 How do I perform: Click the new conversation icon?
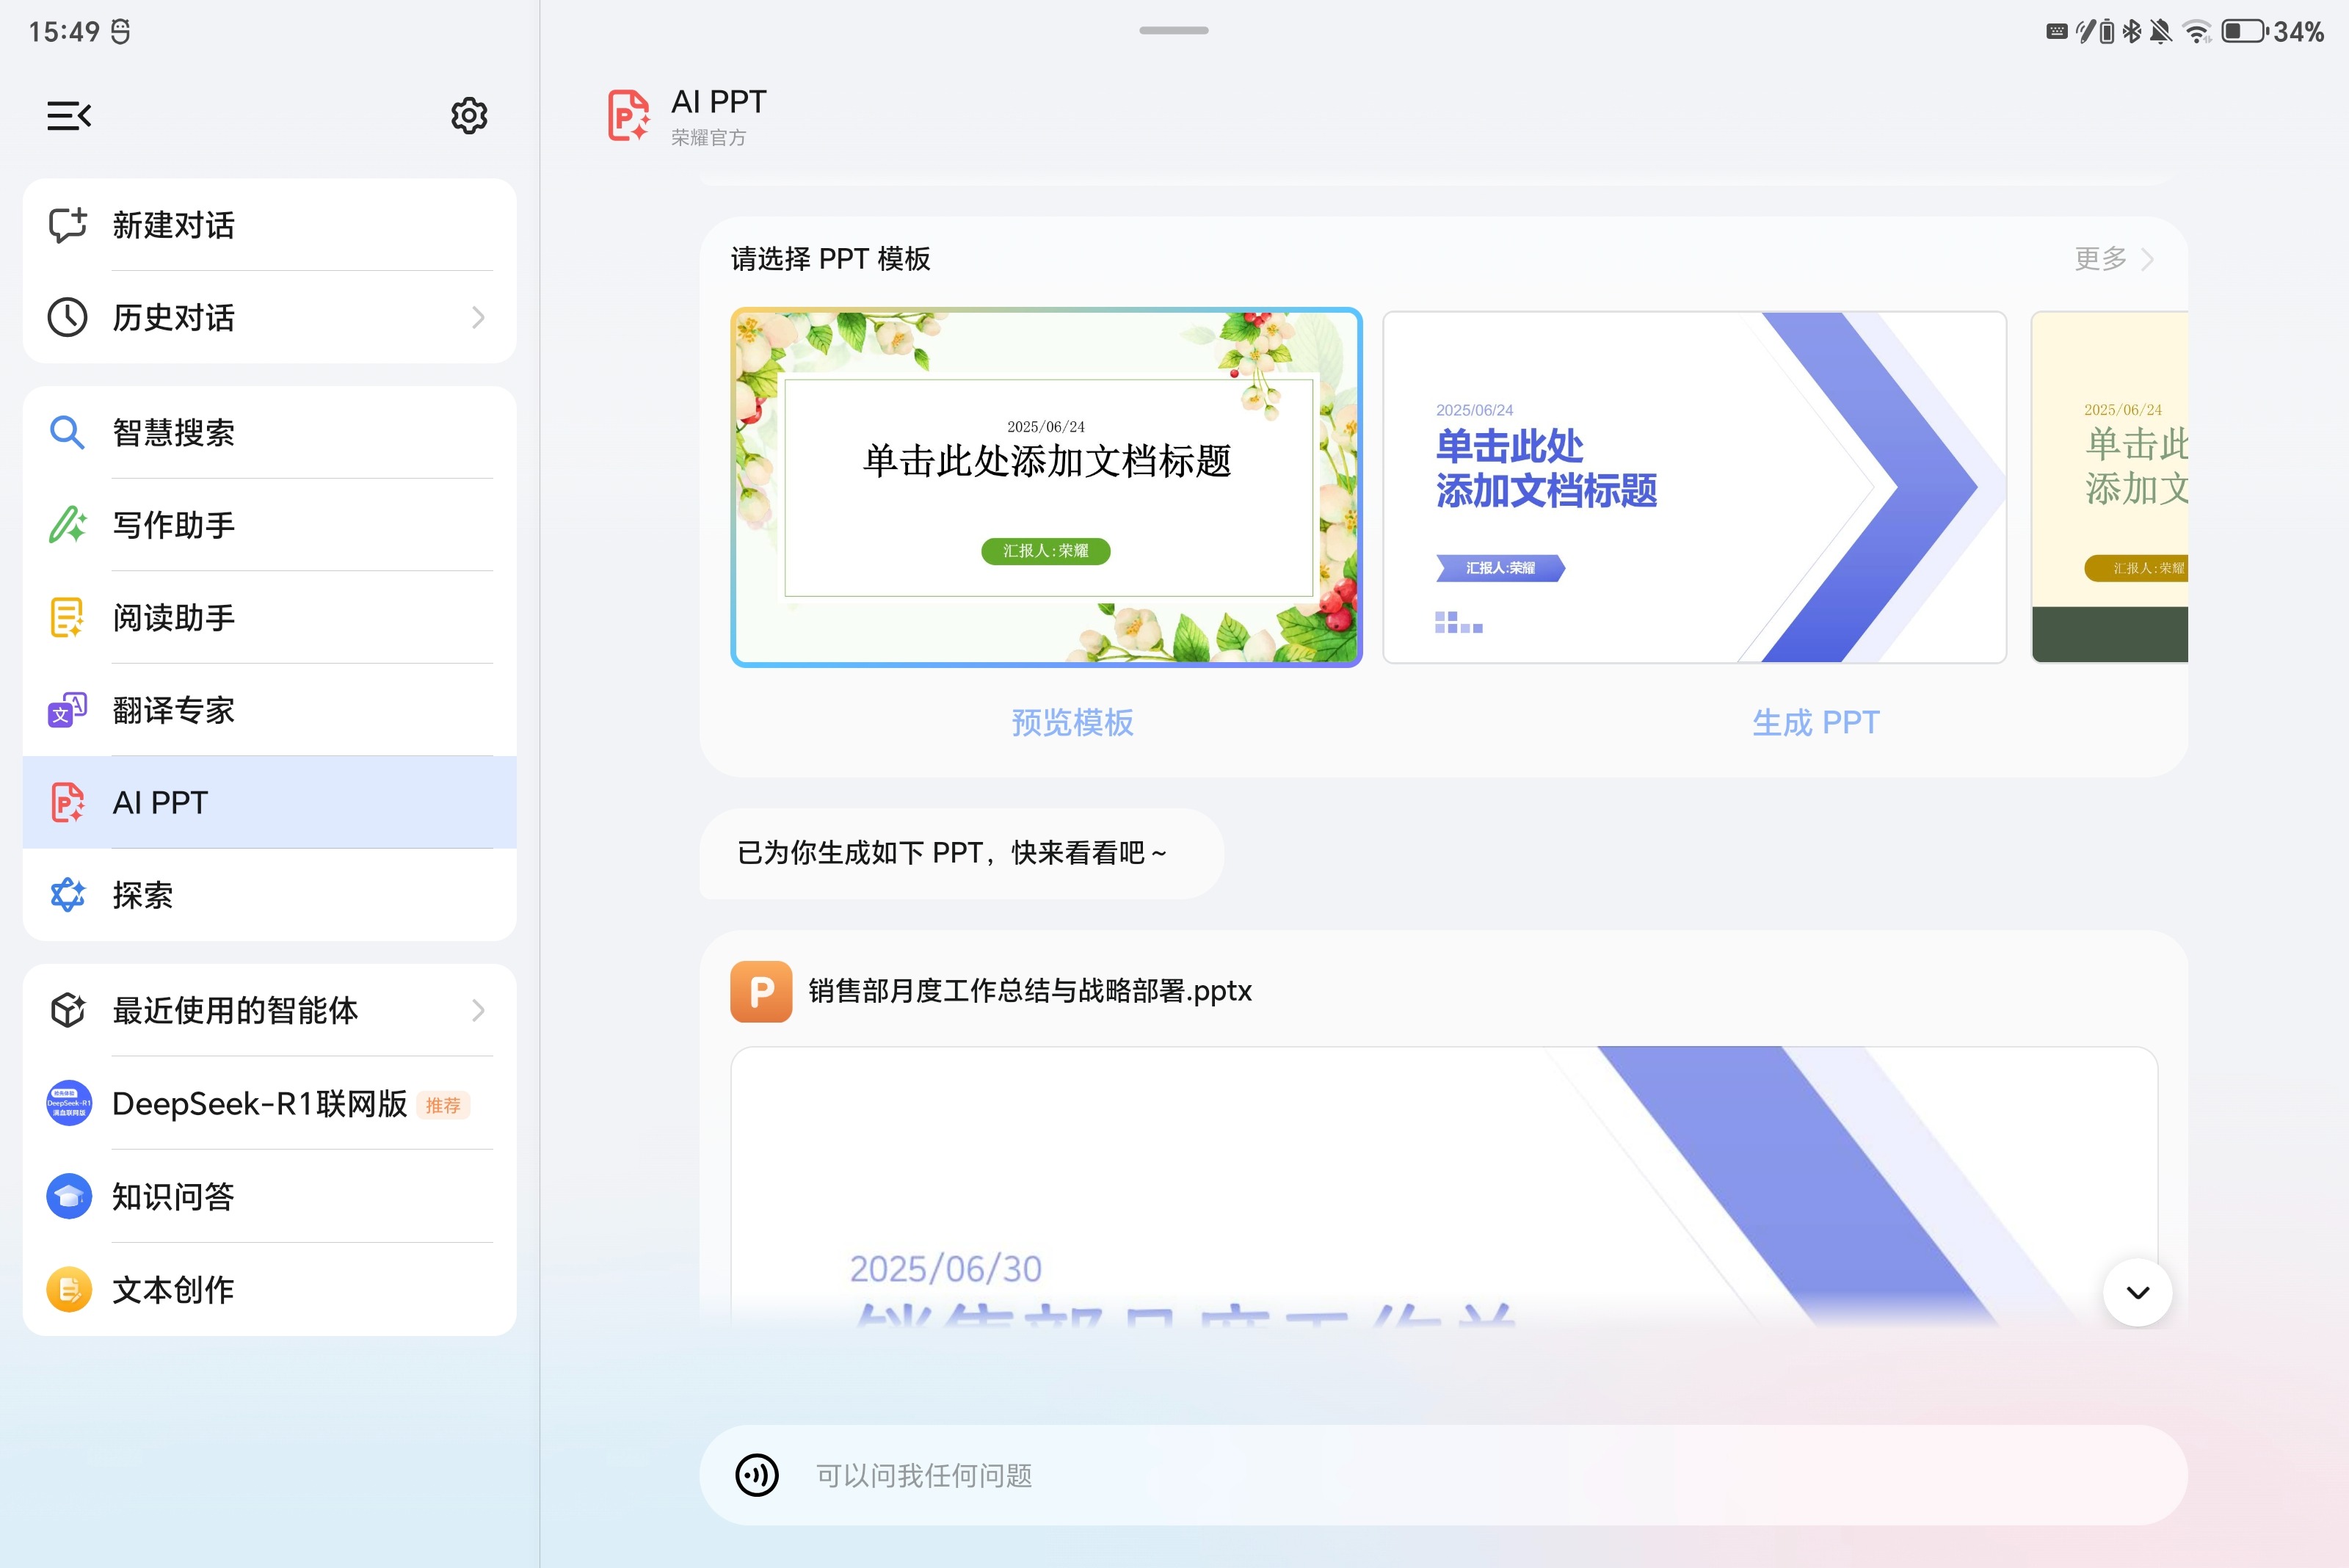click(x=68, y=225)
